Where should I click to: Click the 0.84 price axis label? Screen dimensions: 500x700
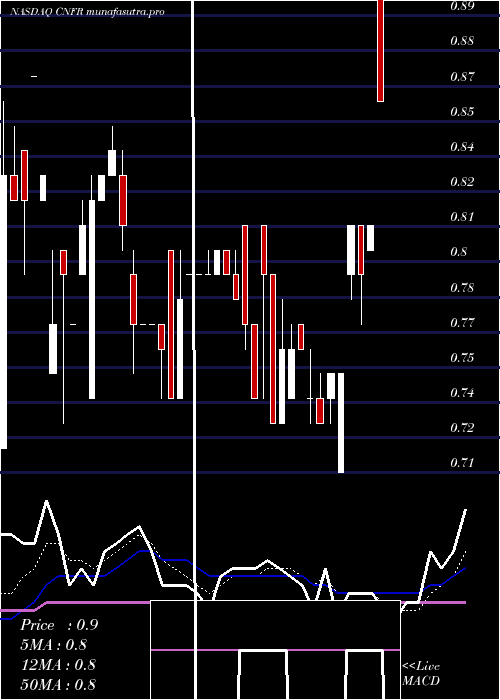[462, 147]
